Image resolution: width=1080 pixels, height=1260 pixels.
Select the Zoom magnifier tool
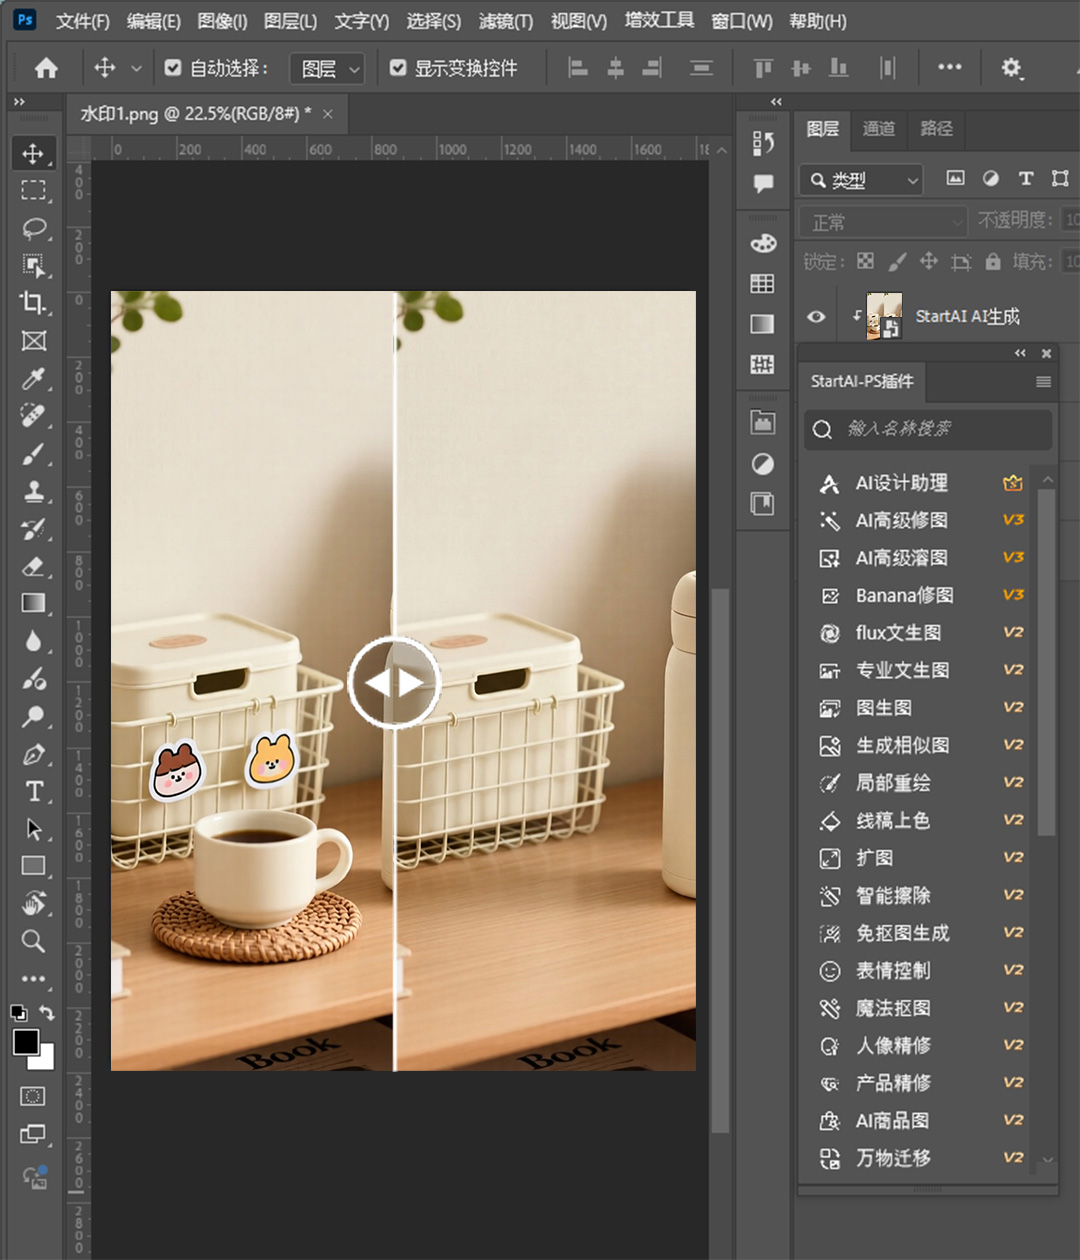[34, 941]
